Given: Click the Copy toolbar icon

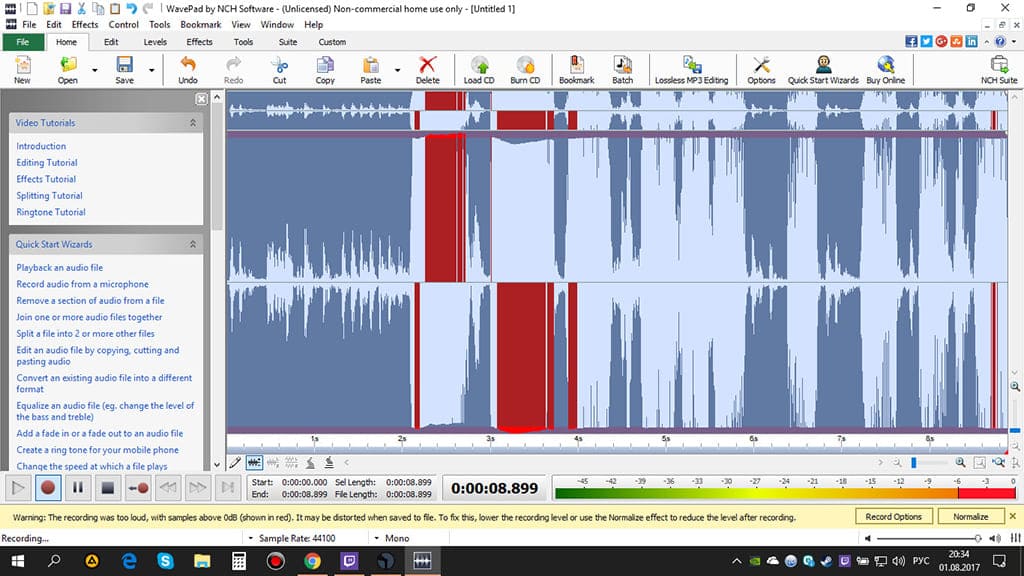Looking at the screenshot, I should (x=325, y=70).
